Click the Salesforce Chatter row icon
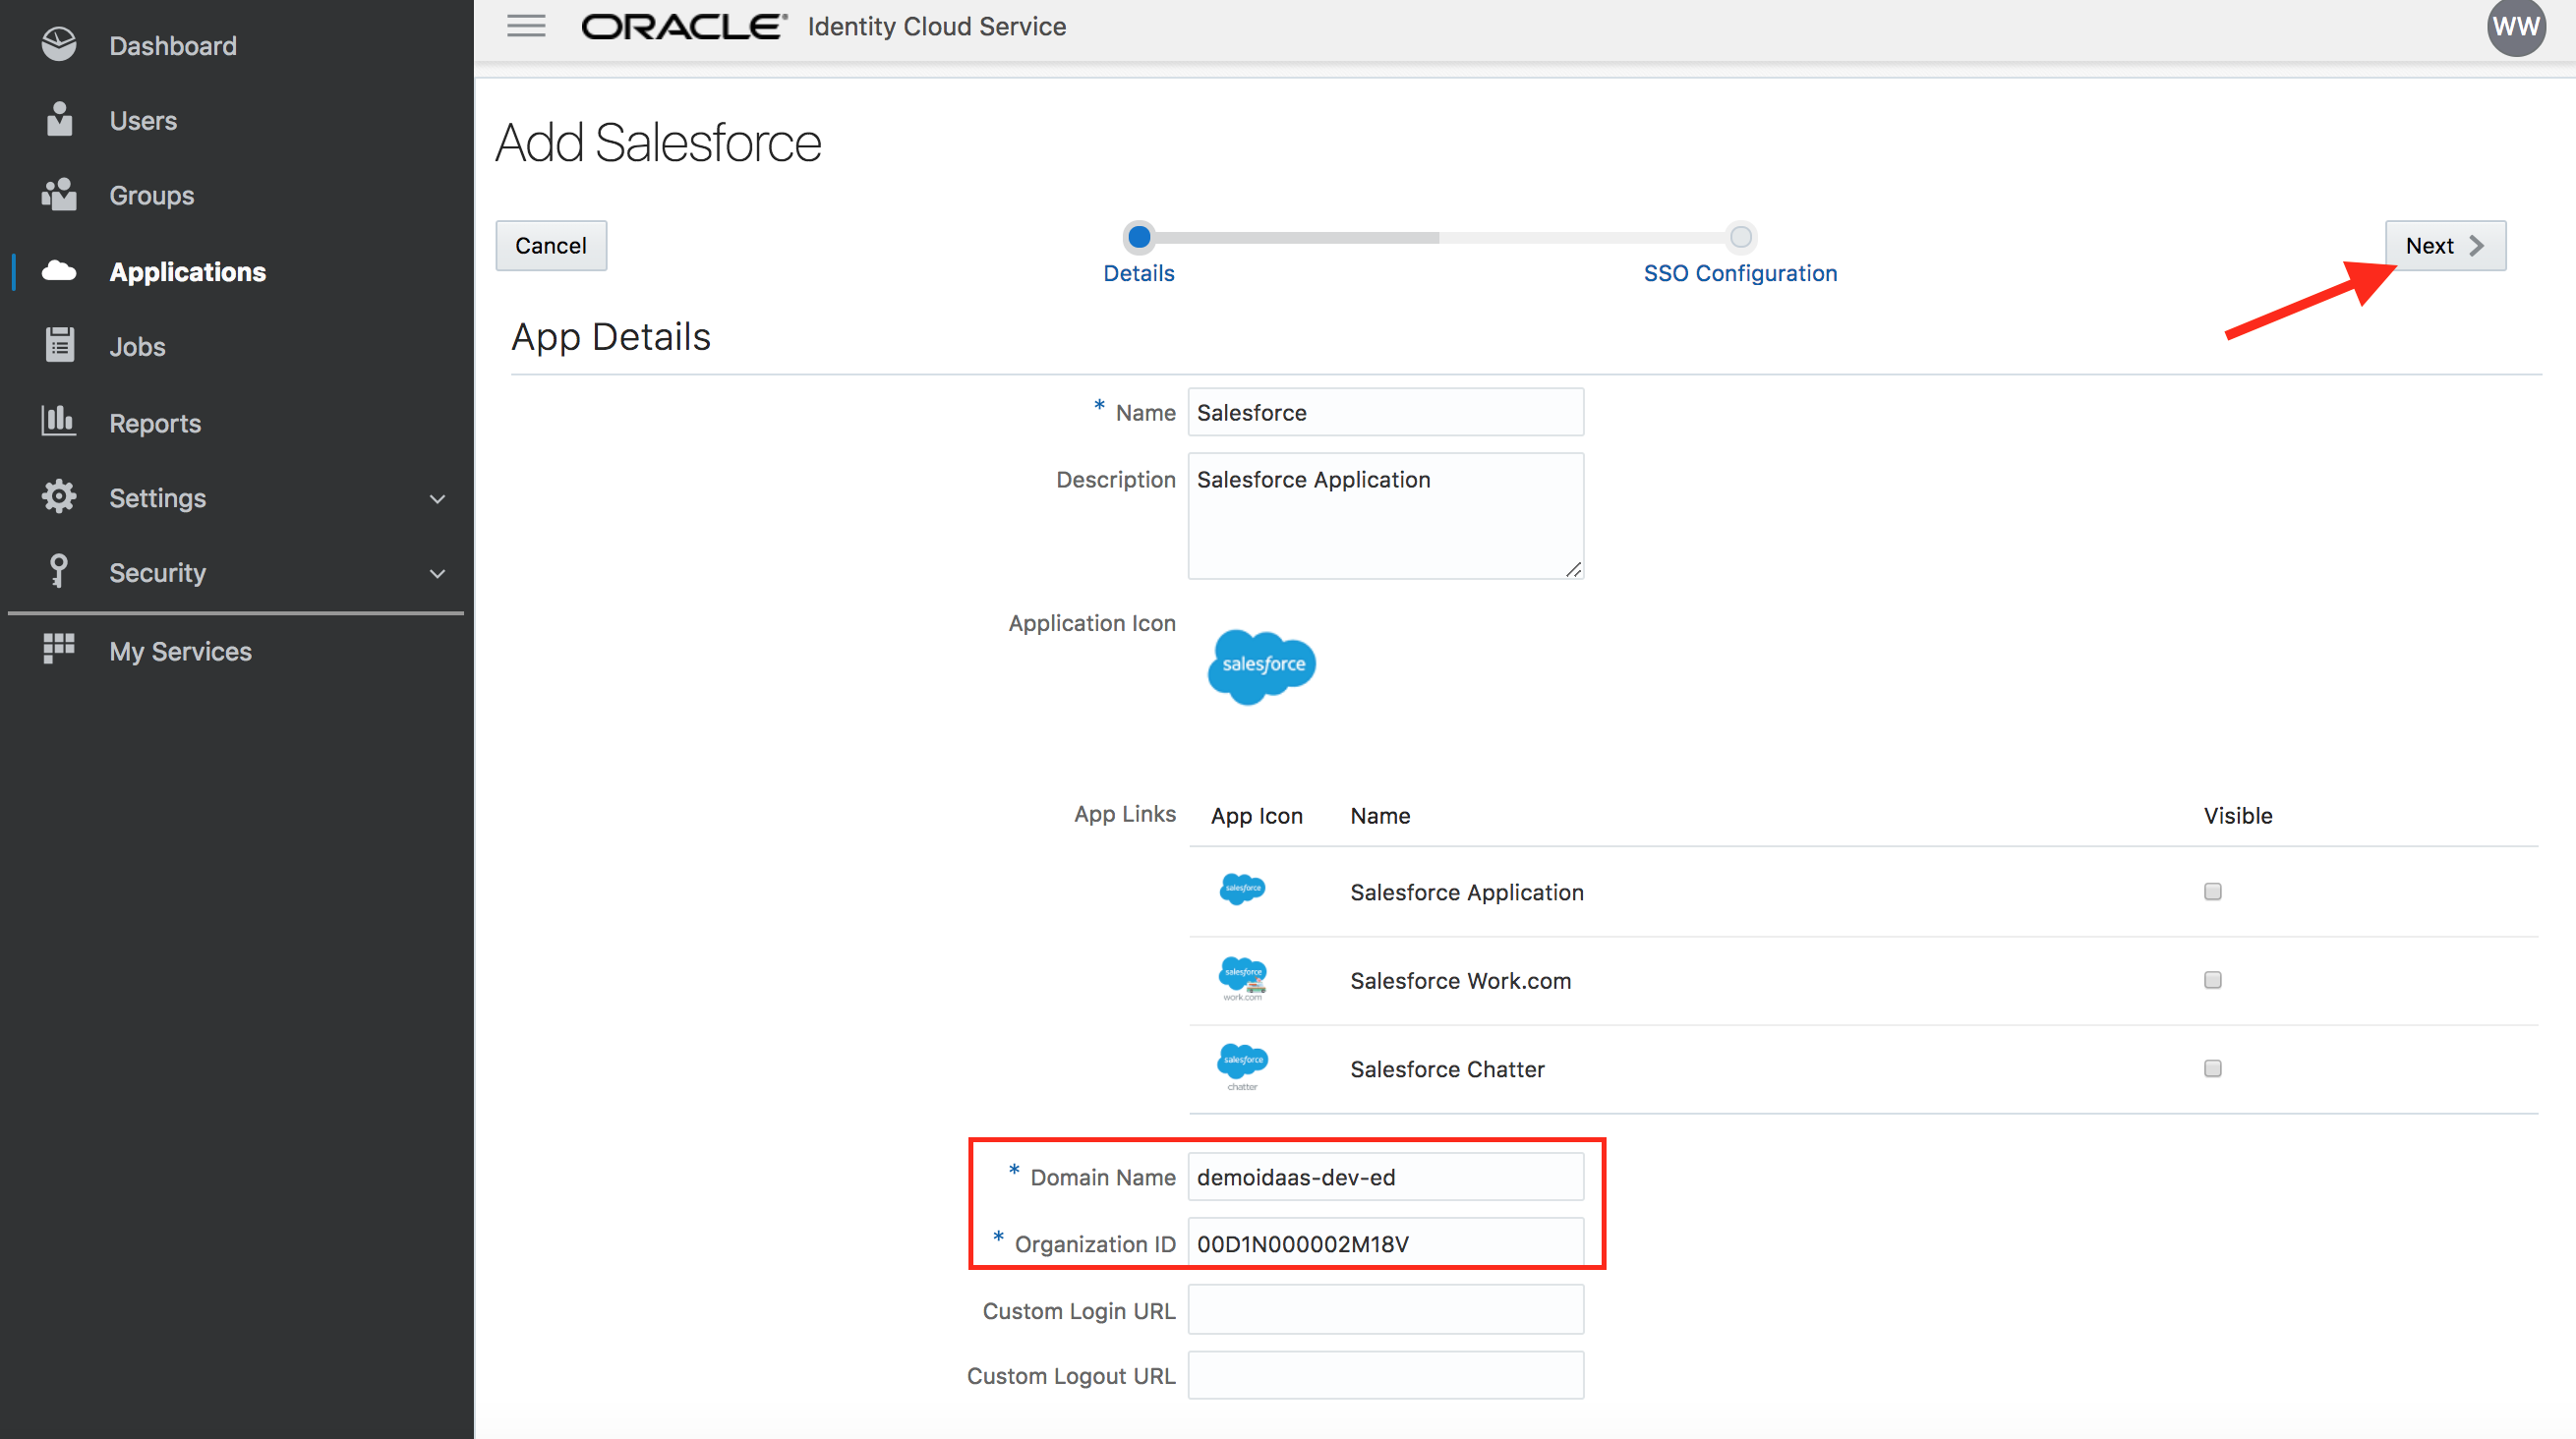The image size is (2576, 1439). coord(1242,1066)
